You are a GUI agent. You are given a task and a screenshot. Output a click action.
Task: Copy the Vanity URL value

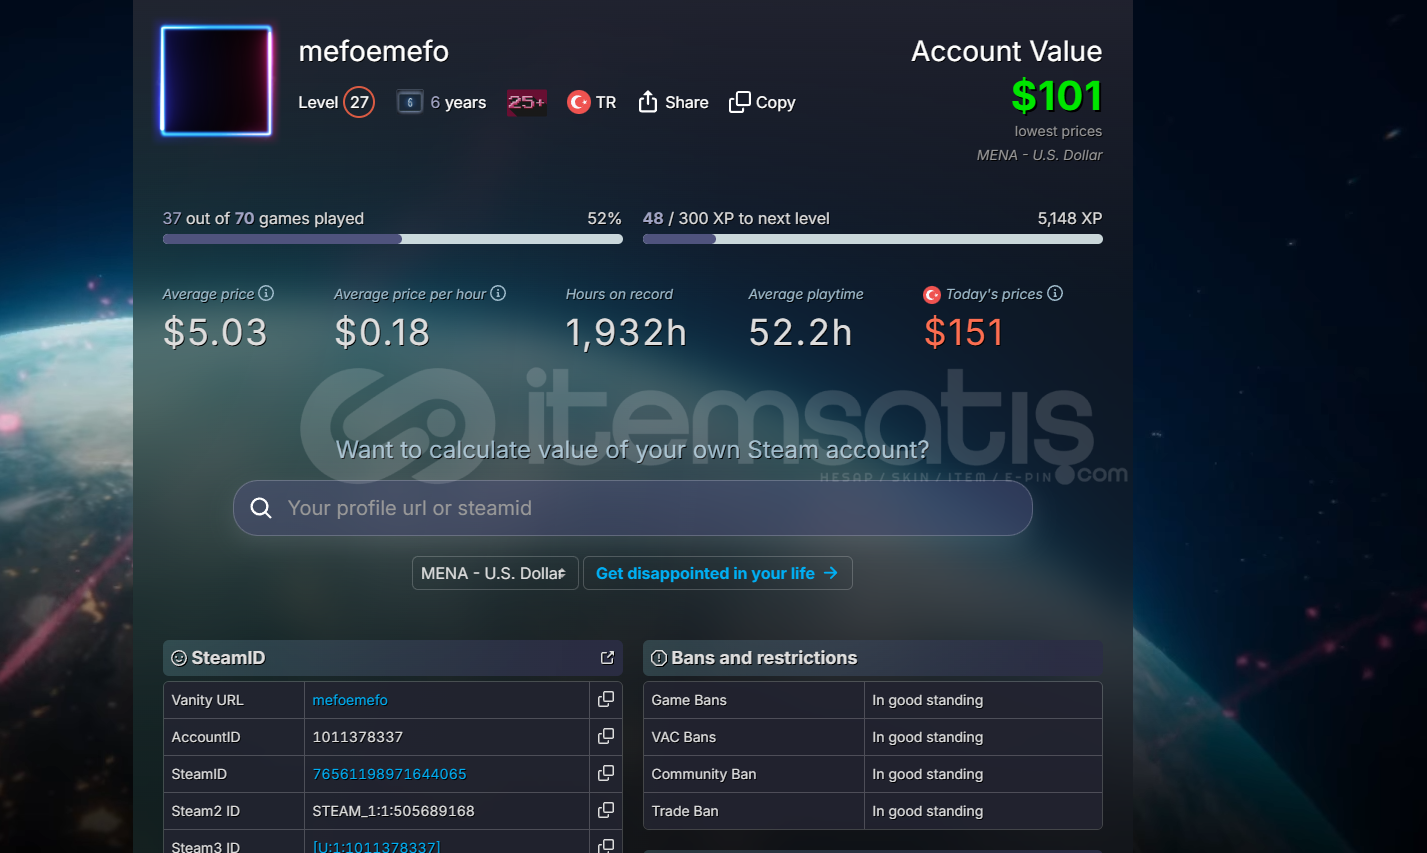pyautogui.click(x=606, y=699)
